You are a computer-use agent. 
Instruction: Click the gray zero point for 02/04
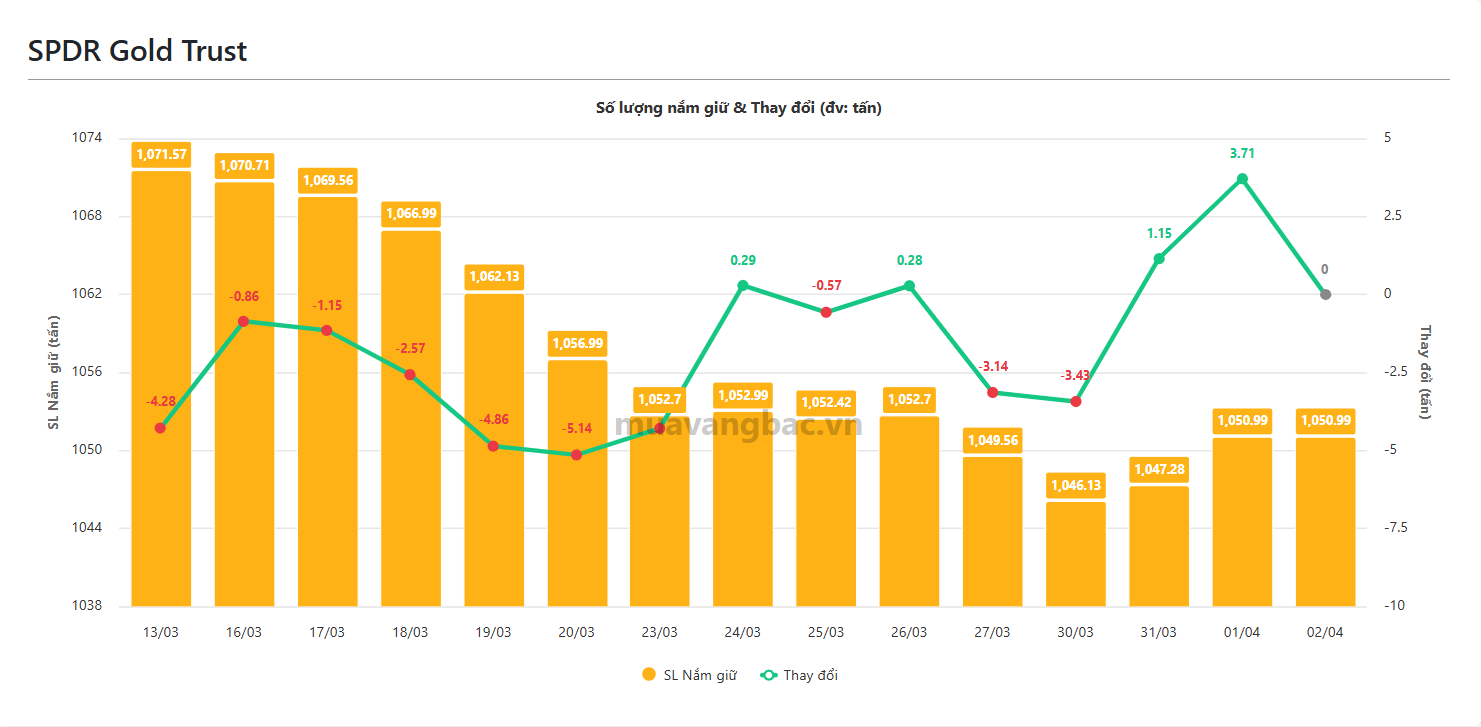pos(1325,294)
